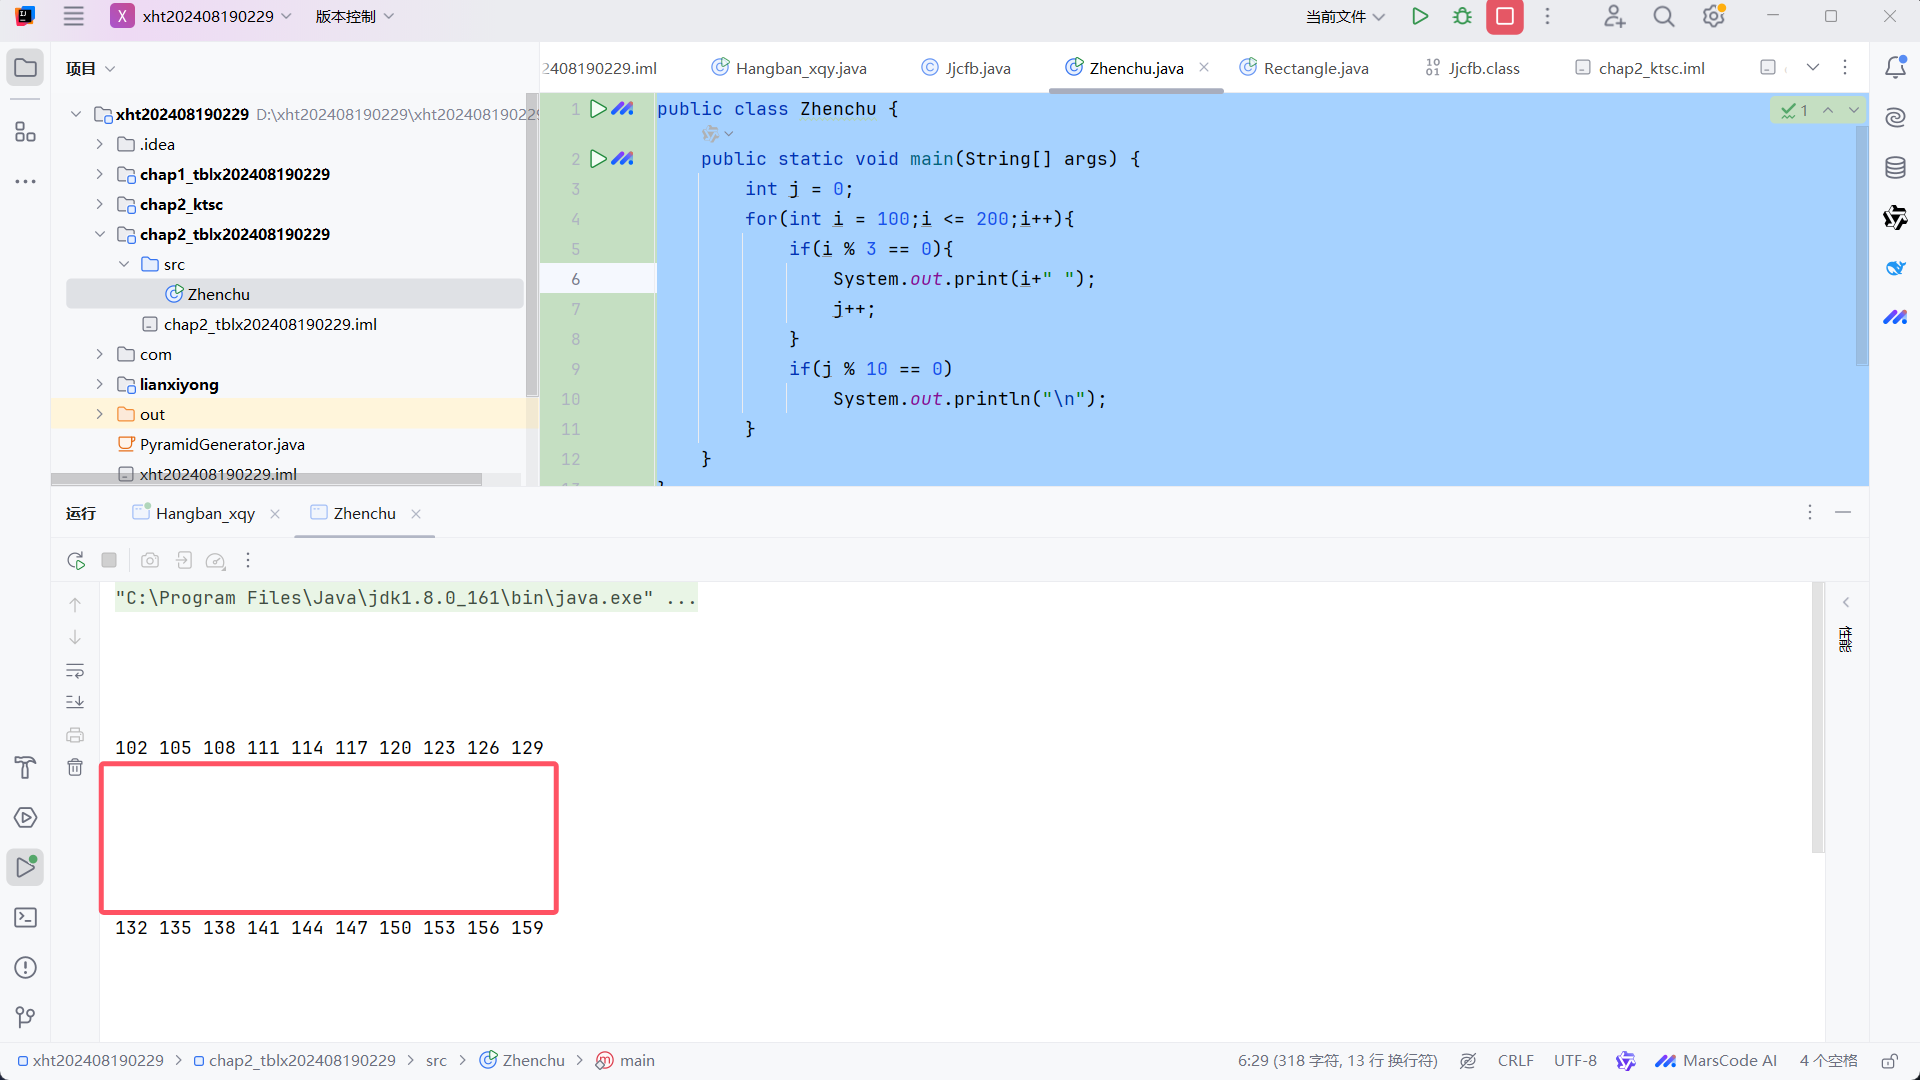Toggle soft-wrap in the console

pos(75,670)
